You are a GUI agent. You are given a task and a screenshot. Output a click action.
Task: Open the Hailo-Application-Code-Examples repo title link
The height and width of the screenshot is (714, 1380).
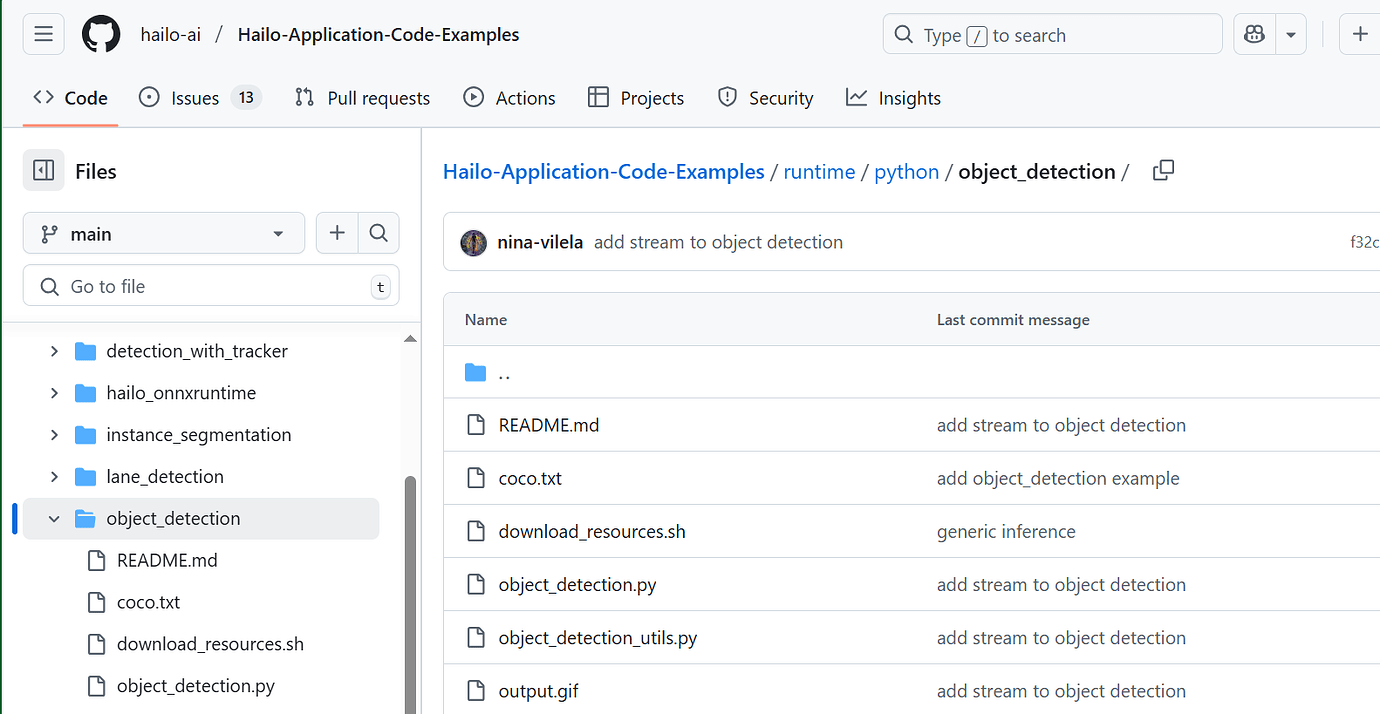(379, 35)
